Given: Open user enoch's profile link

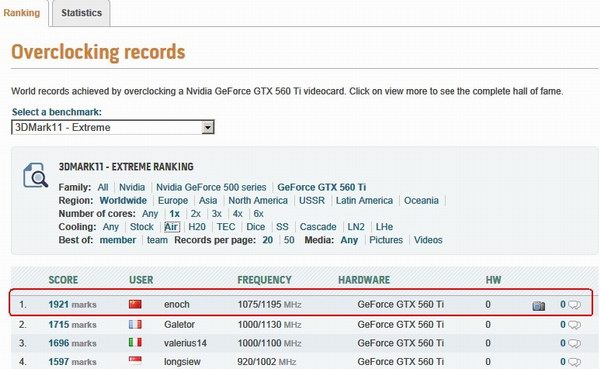Looking at the screenshot, I should coord(177,305).
